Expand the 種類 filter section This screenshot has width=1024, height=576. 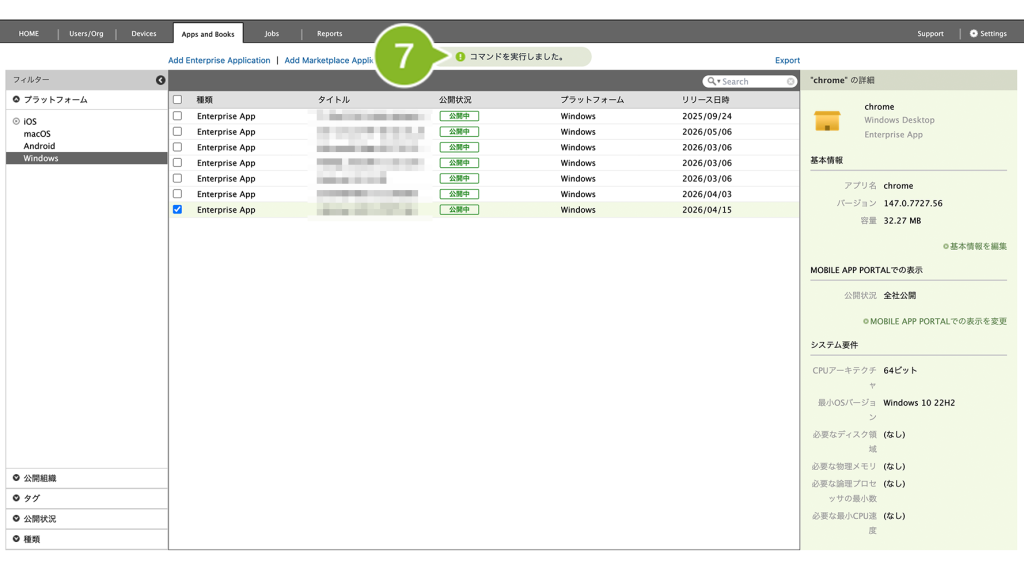click(16, 539)
